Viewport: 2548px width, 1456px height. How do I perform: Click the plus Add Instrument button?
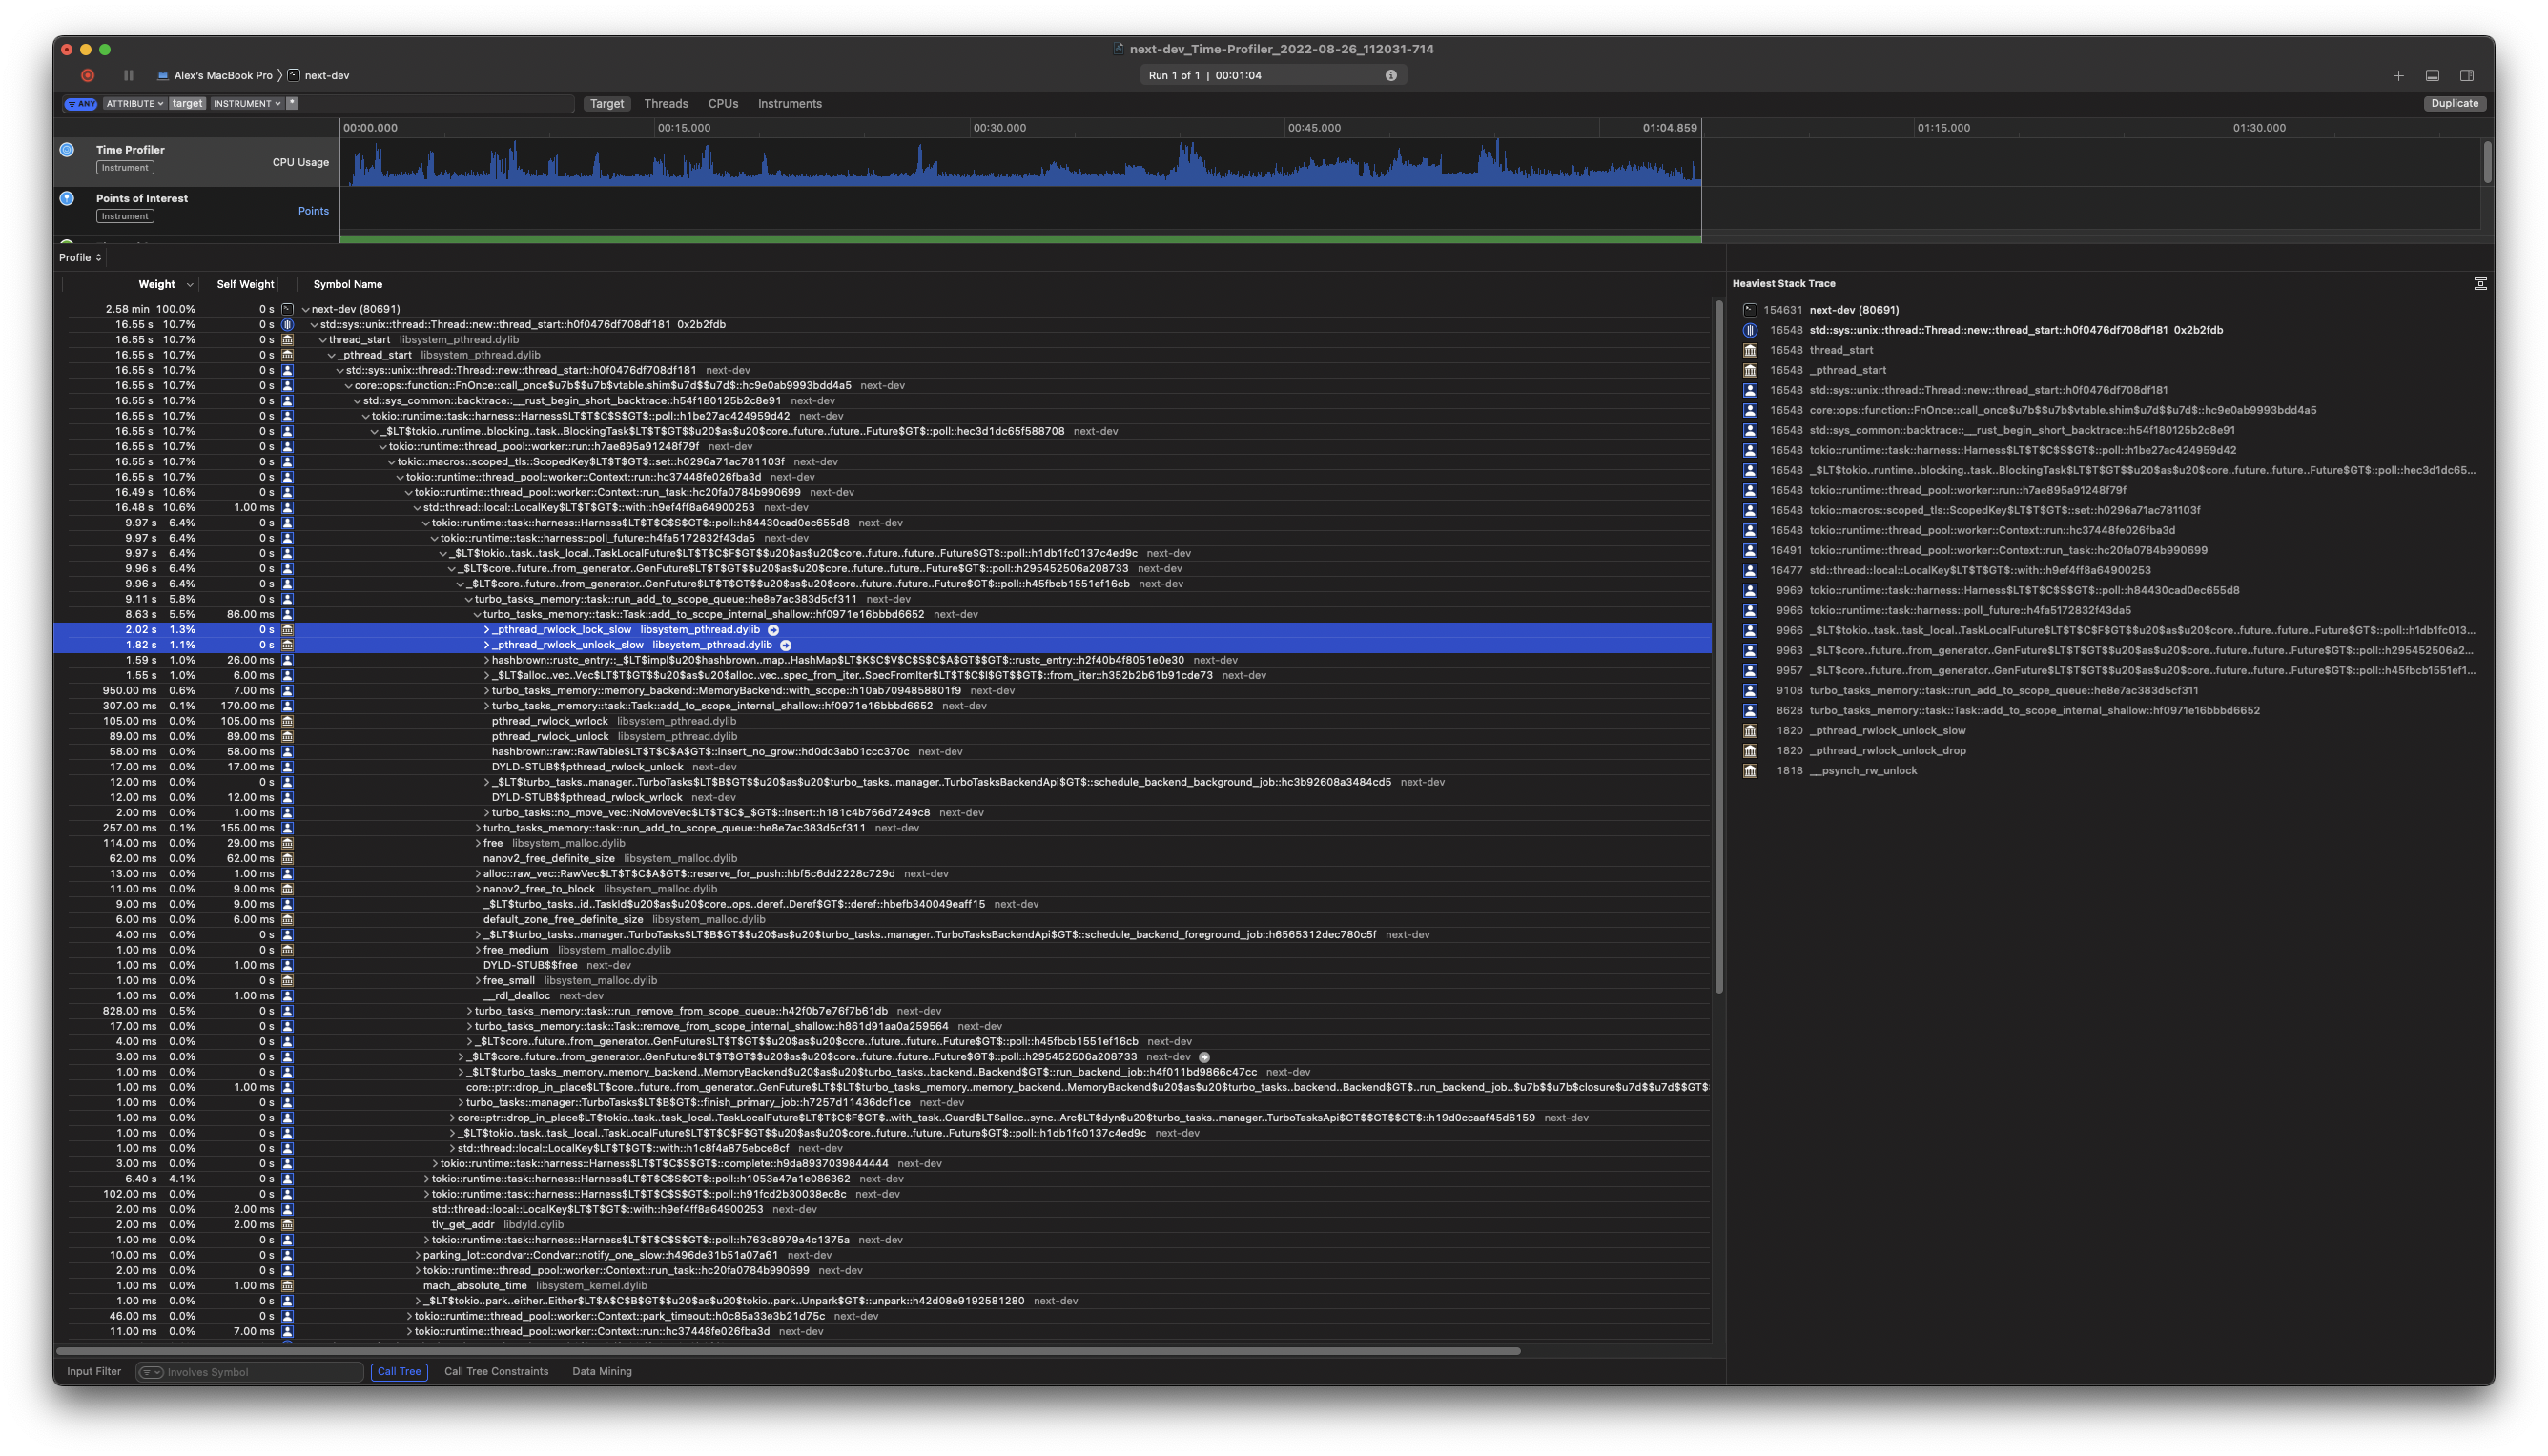pyautogui.click(x=2398, y=76)
